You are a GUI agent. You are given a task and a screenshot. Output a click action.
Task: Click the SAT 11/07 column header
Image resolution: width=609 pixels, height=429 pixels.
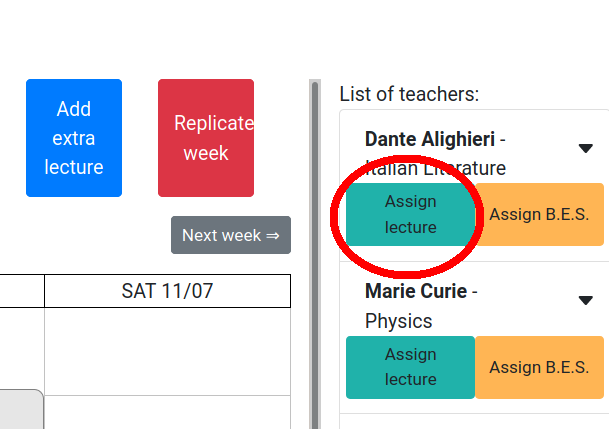coord(167,291)
